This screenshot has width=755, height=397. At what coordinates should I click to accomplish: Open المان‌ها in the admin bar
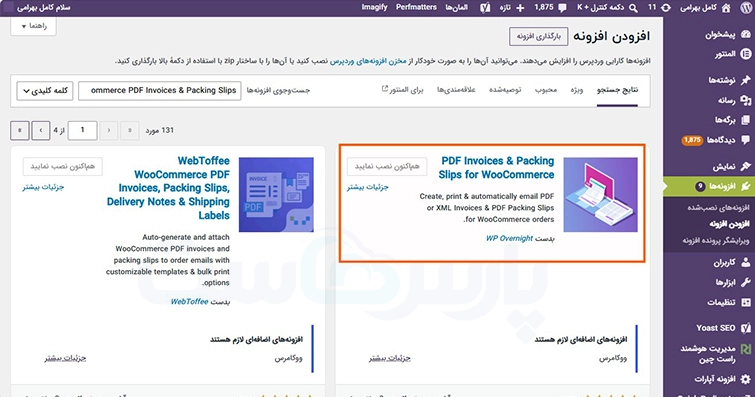point(456,8)
